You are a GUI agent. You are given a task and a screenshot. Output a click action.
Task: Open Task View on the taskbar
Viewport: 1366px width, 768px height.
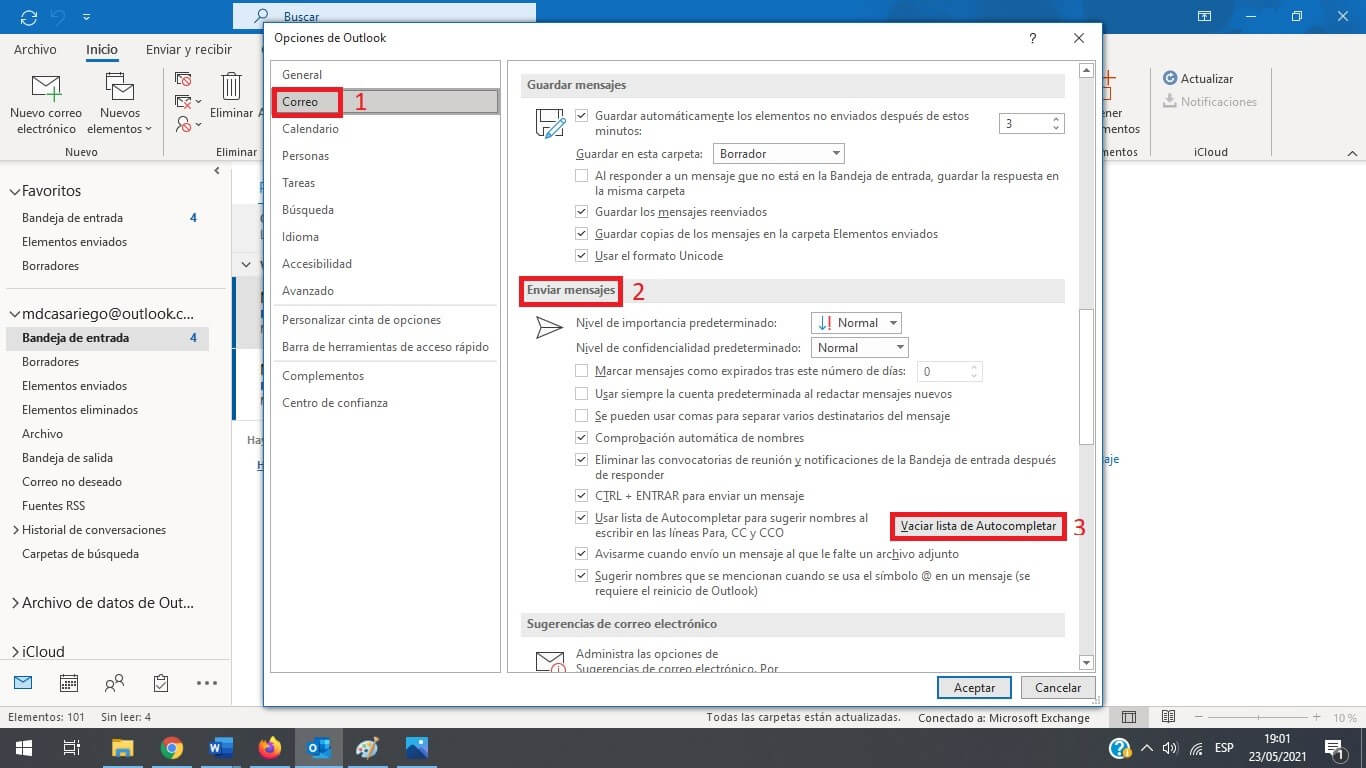pyautogui.click(x=72, y=748)
